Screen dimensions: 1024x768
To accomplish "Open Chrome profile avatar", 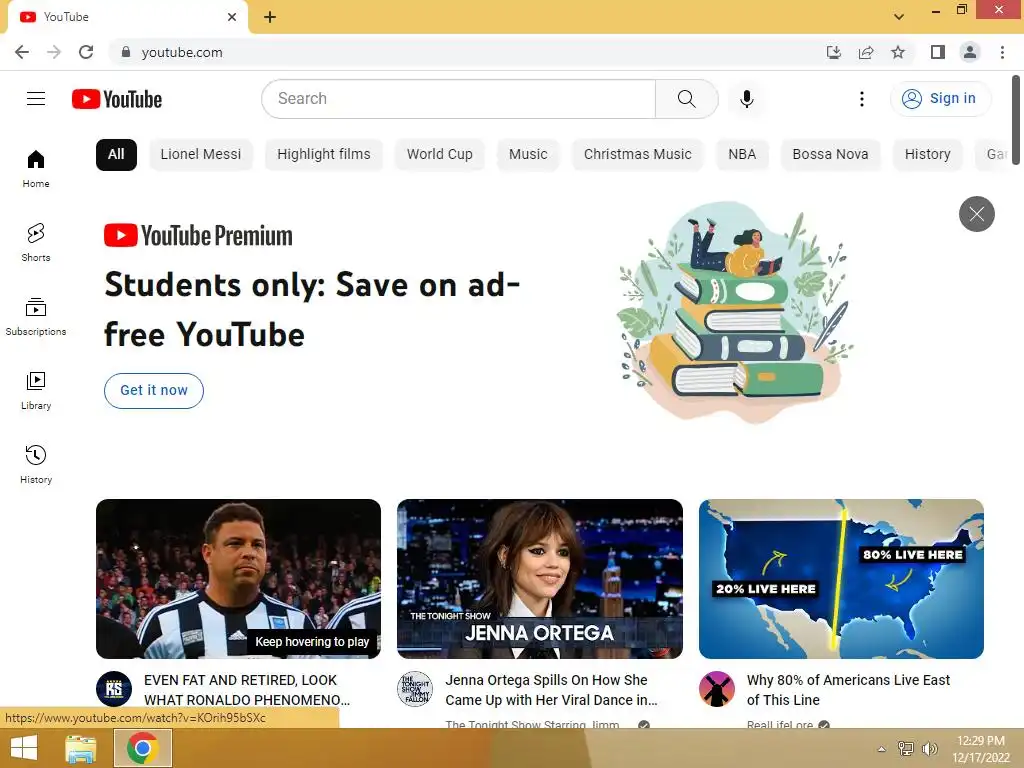I will [970, 52].
